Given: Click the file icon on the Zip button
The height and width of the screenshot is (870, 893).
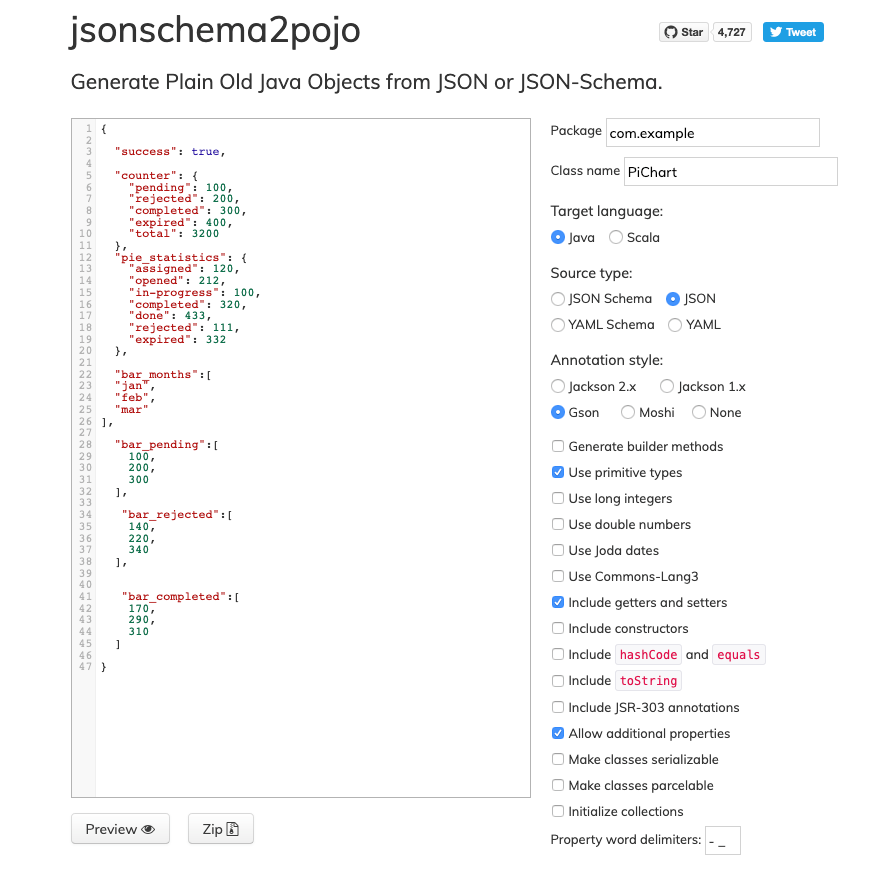Looking at the screenshot, I should click(x=233, y=829).
